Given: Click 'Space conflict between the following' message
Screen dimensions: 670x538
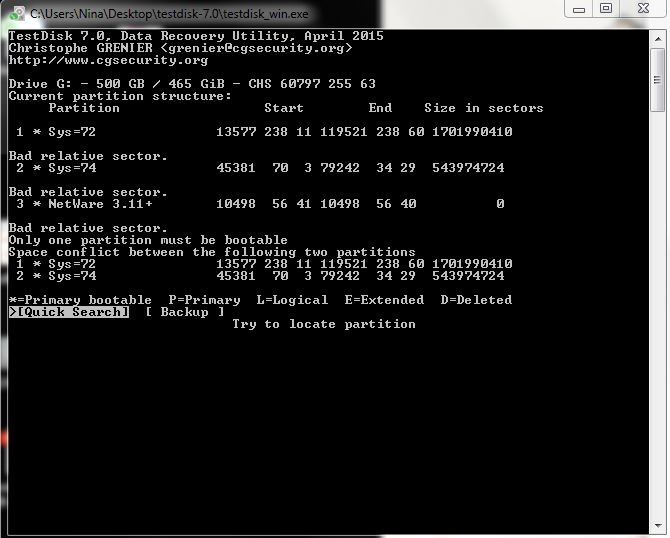Looking at the screenshot, I should point(212,252).
